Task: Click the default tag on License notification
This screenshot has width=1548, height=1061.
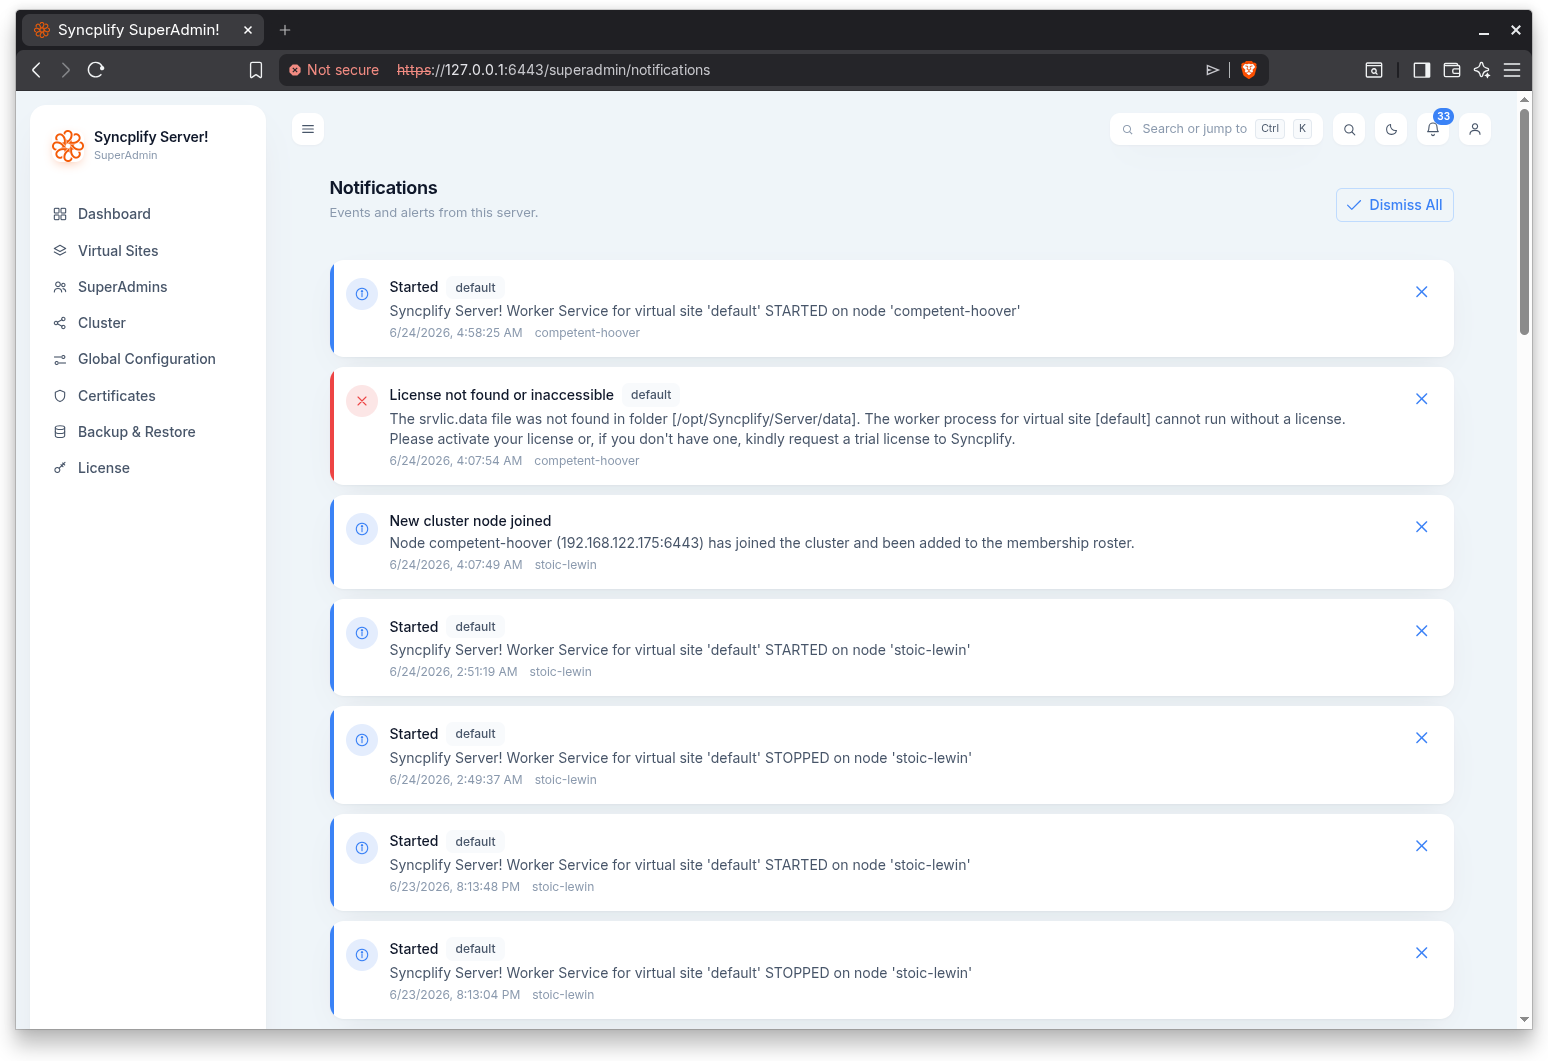Action: click(x=651, y=395)
